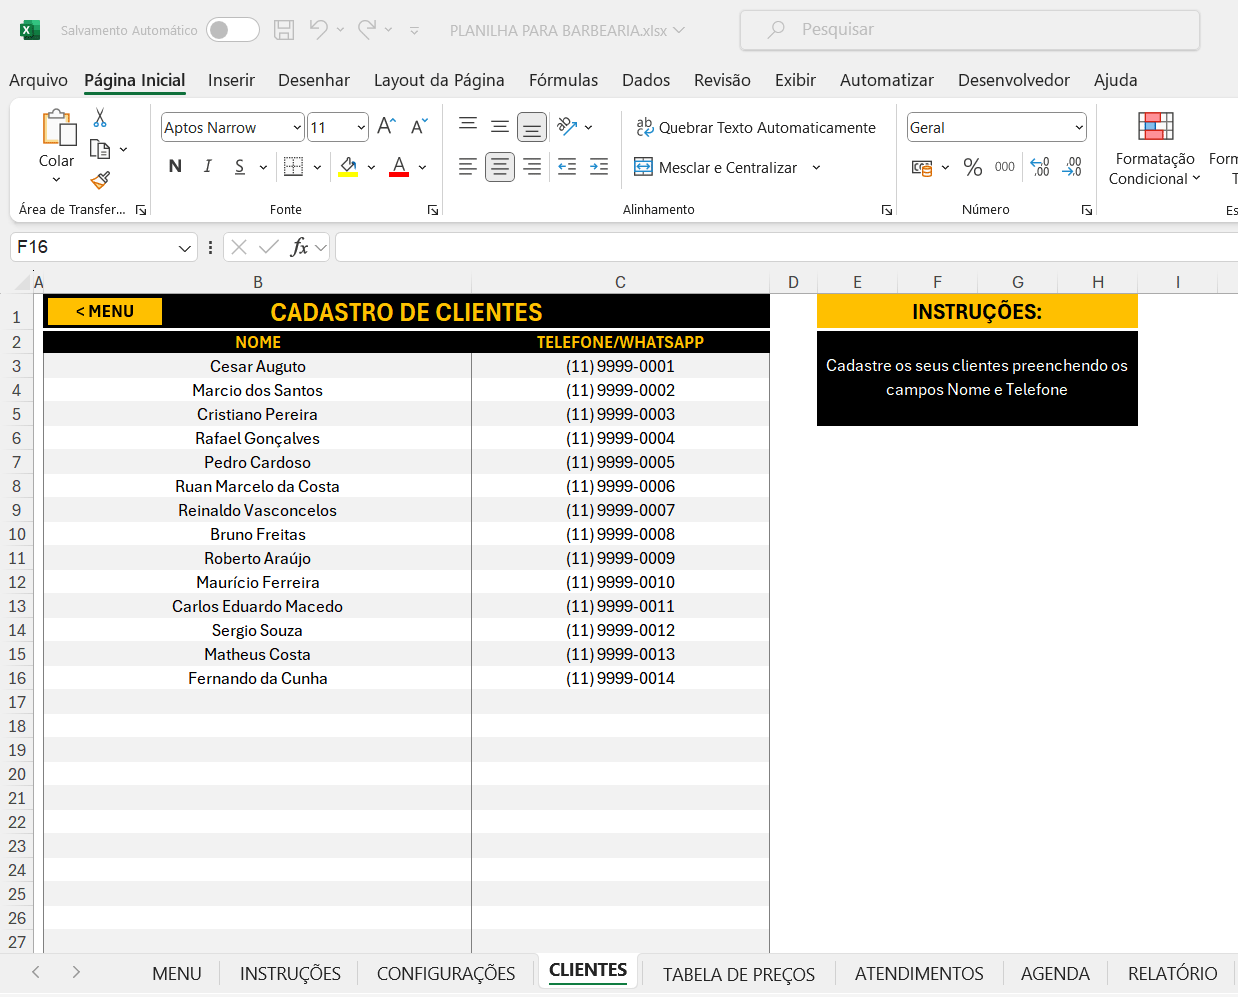Select row 10 header
The image size is (1238, 997).
pos(17,534)
